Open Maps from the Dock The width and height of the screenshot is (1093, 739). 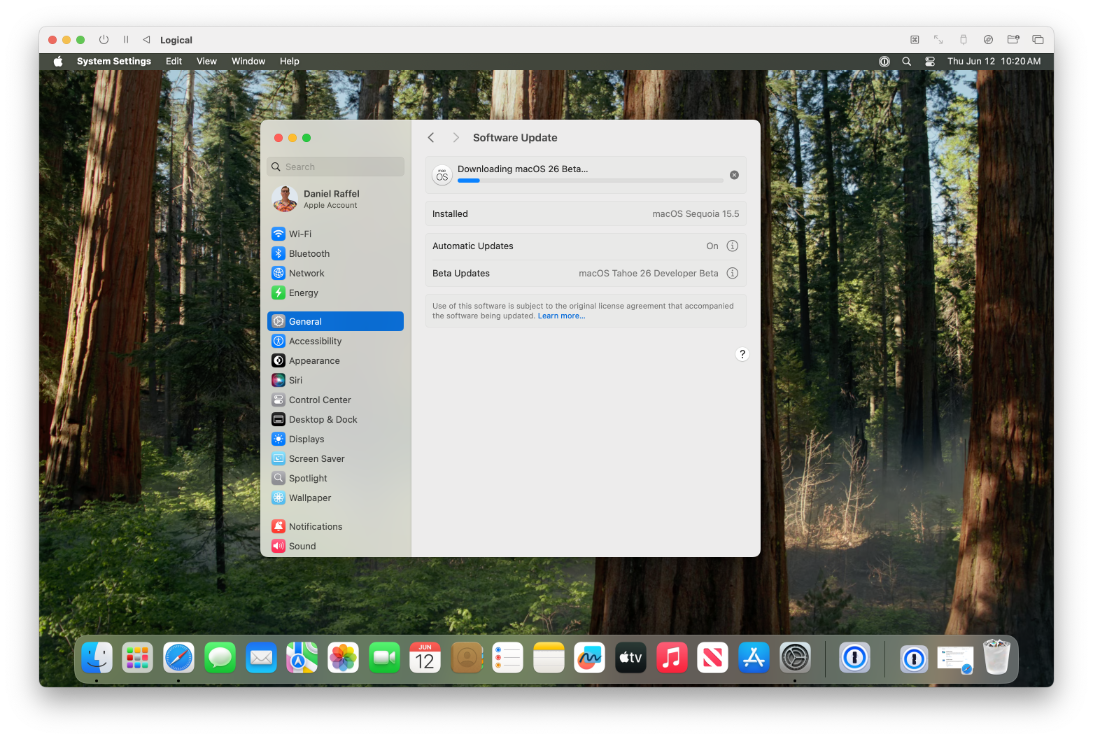[302, 657]
